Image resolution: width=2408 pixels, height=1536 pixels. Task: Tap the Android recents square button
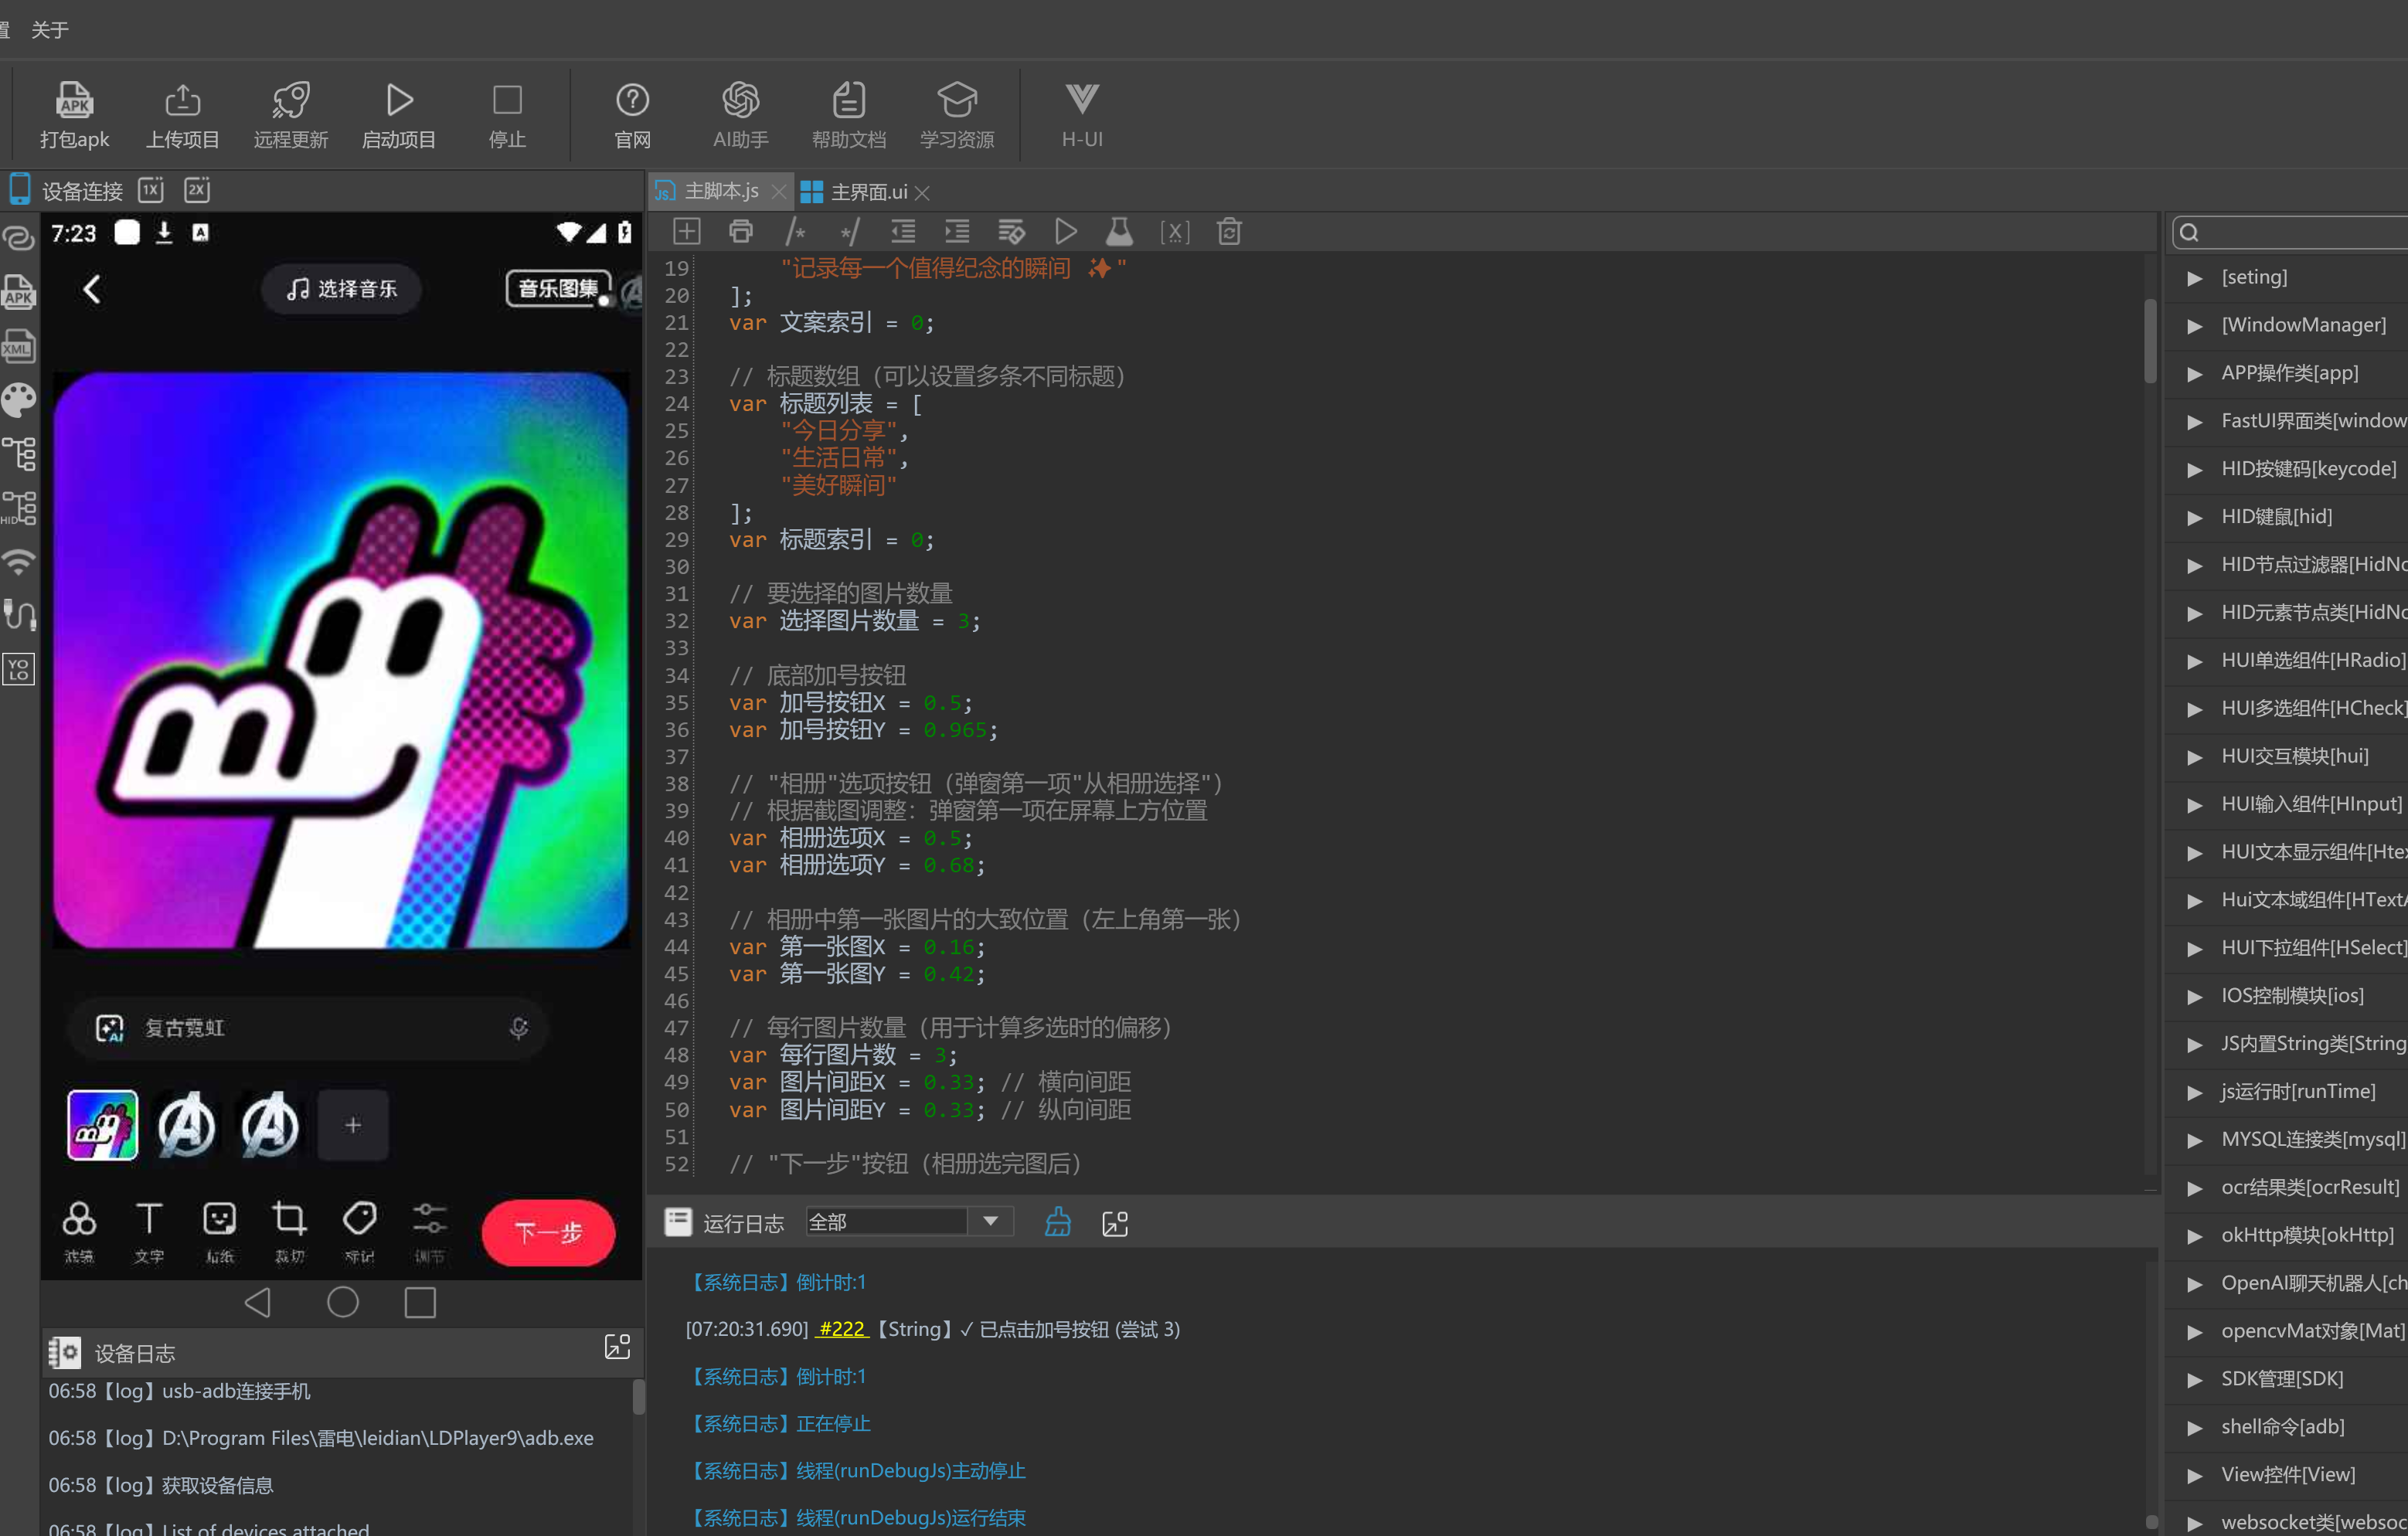(420, 1302)
